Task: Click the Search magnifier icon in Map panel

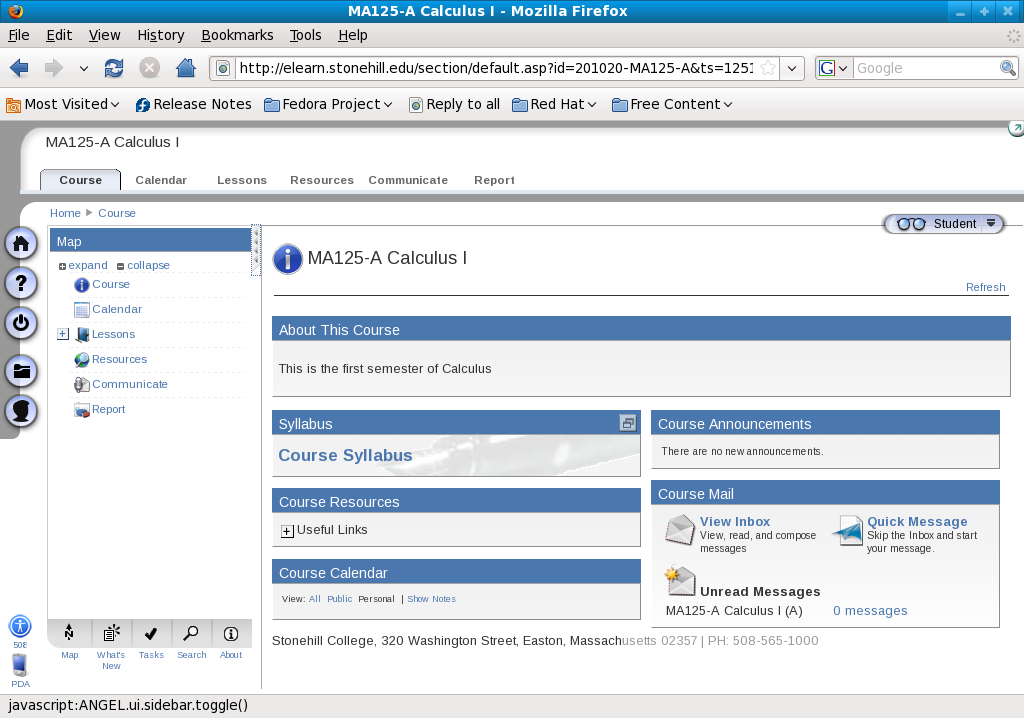Action: point(191,633)
